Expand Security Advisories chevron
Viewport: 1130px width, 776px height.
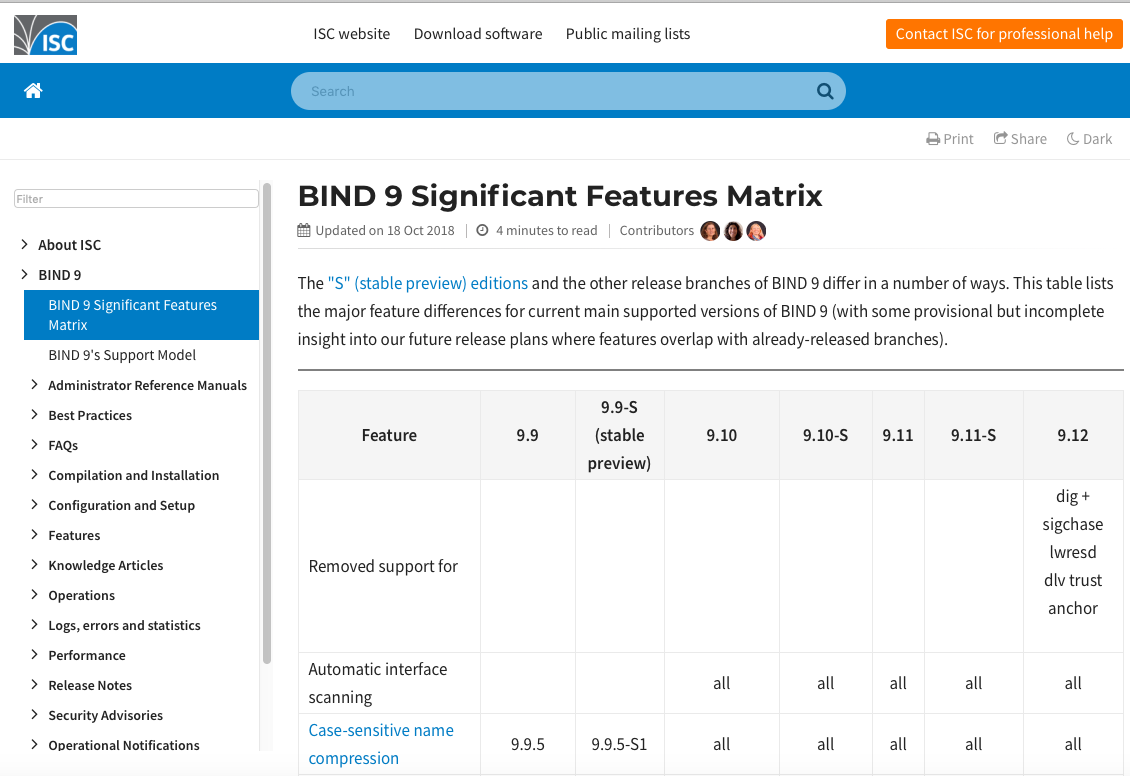click(x=34, y=715)
